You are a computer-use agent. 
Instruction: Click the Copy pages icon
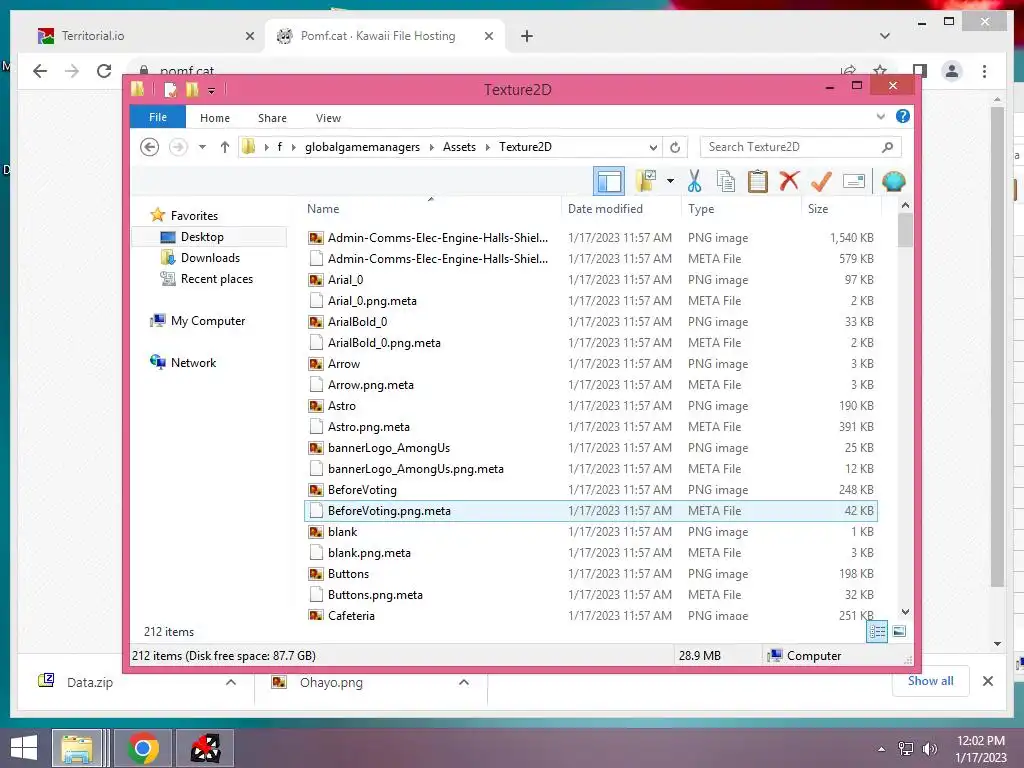click(x=726, y=181)
